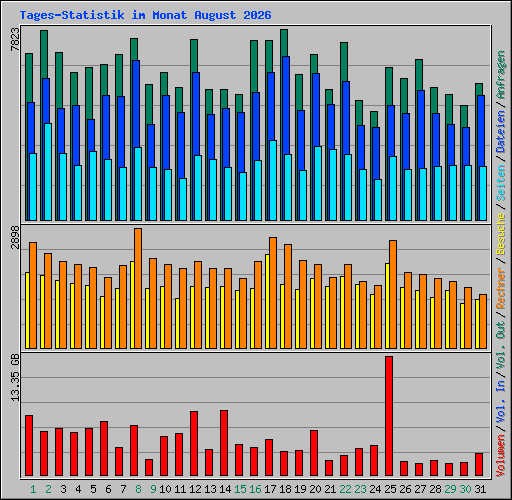
Task: Click day label 8 on the axis
Action: point(138,489)
